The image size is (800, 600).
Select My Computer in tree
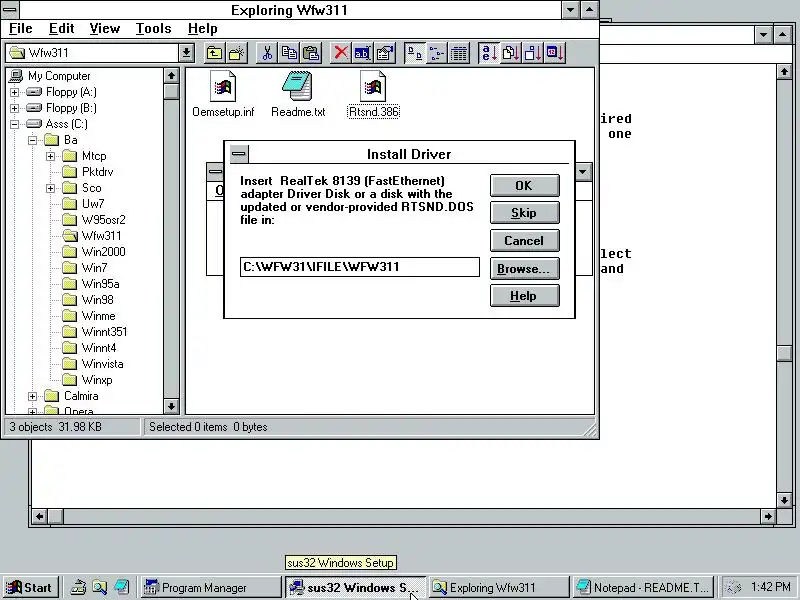coord(49,76)
